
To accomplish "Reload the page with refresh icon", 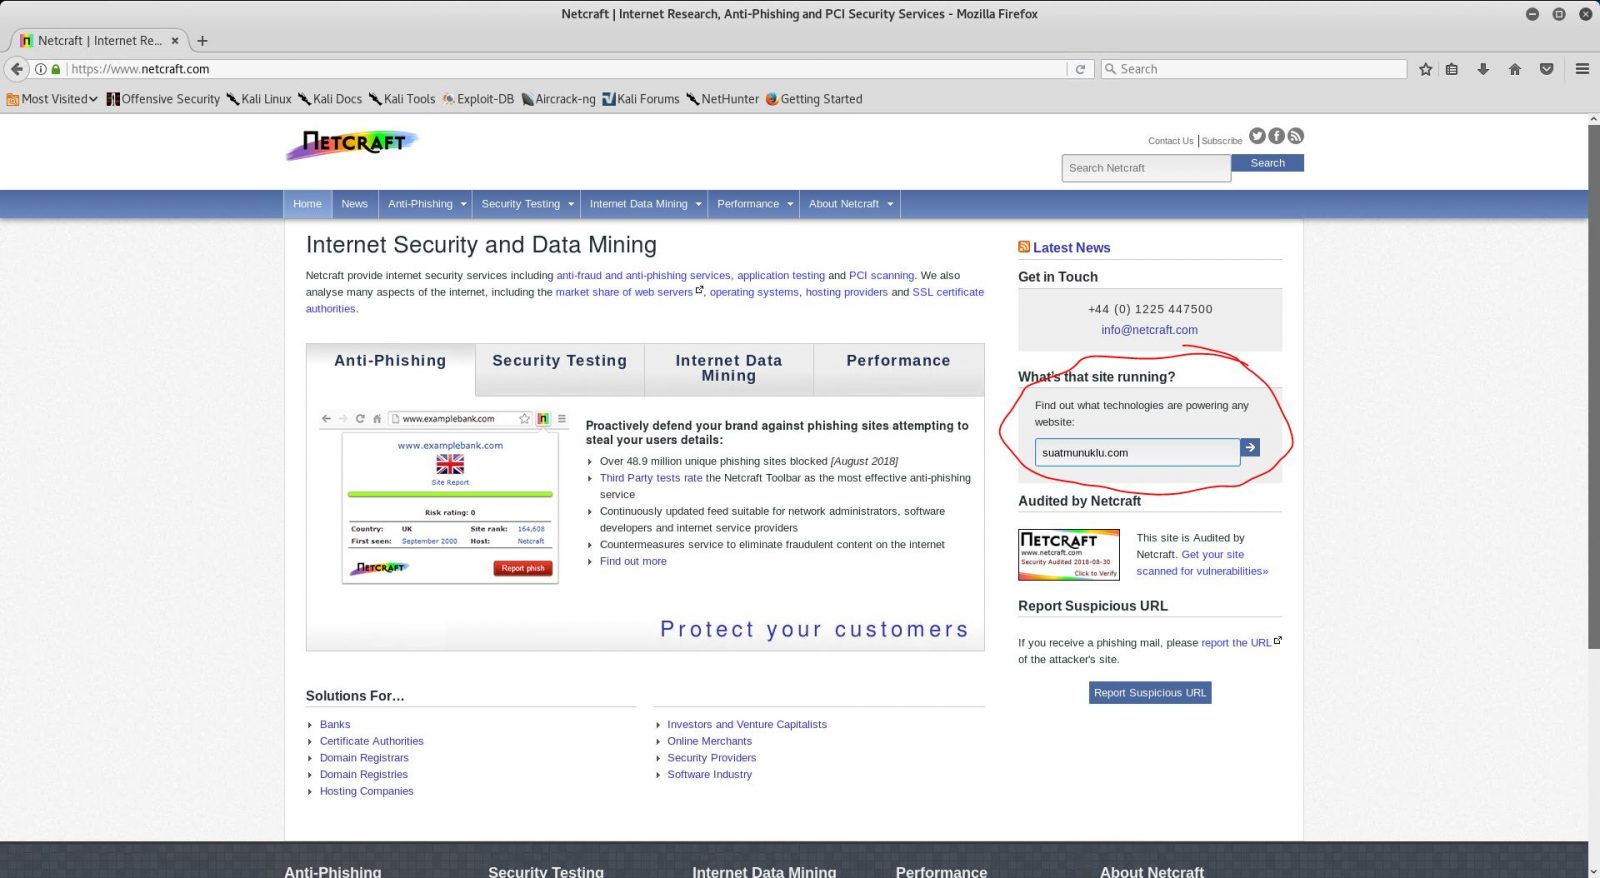I will click(x=1080, y=69).
